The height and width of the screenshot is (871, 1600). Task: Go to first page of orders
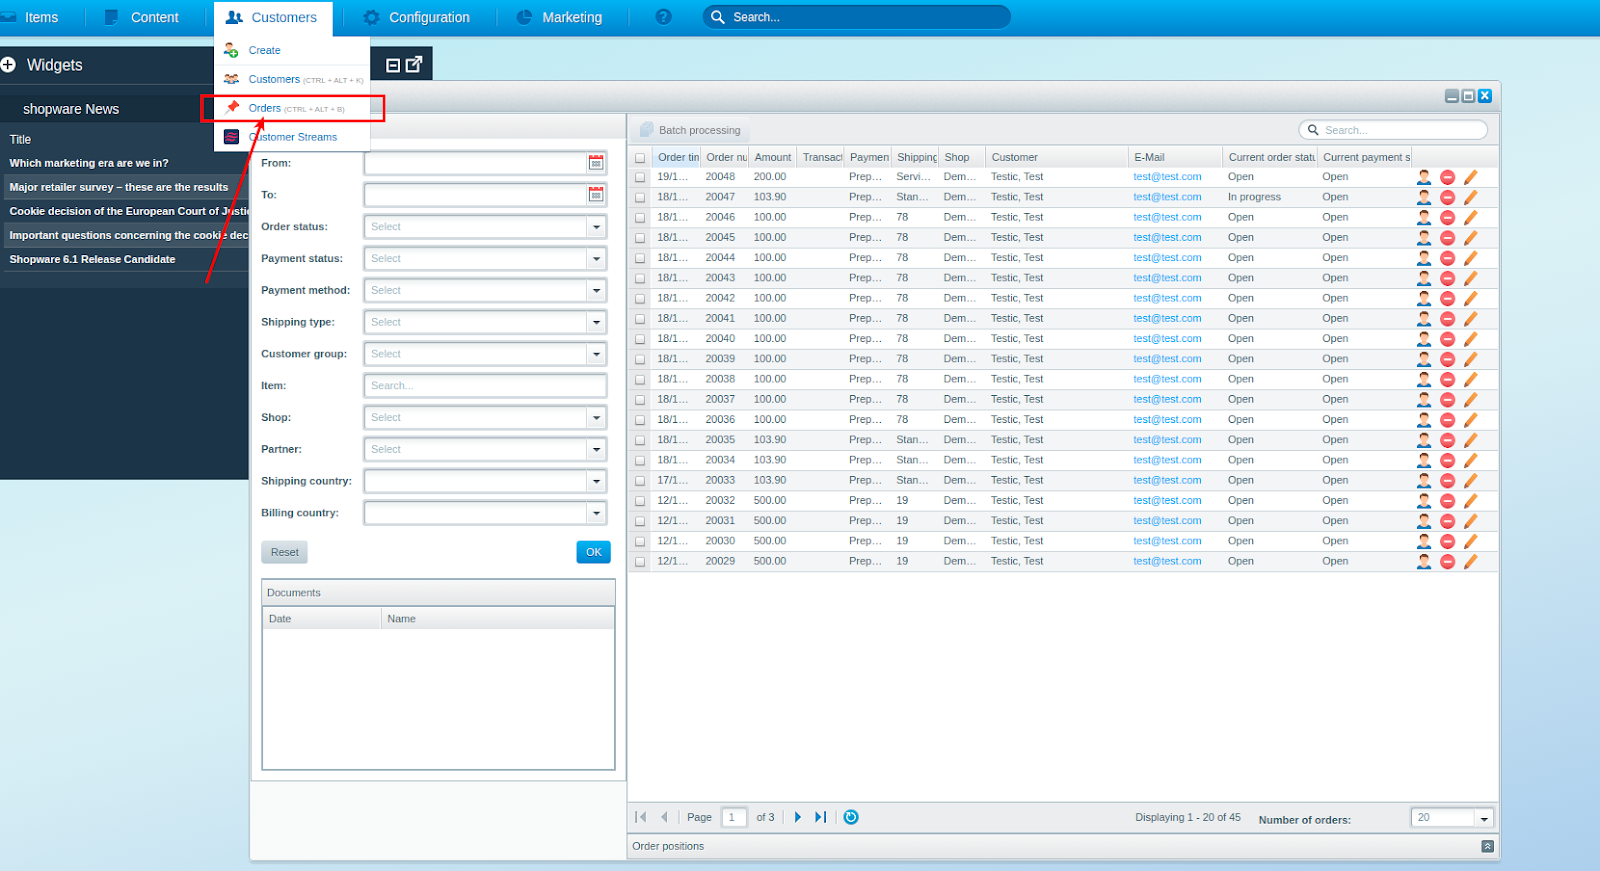click(x=641, y=817)
